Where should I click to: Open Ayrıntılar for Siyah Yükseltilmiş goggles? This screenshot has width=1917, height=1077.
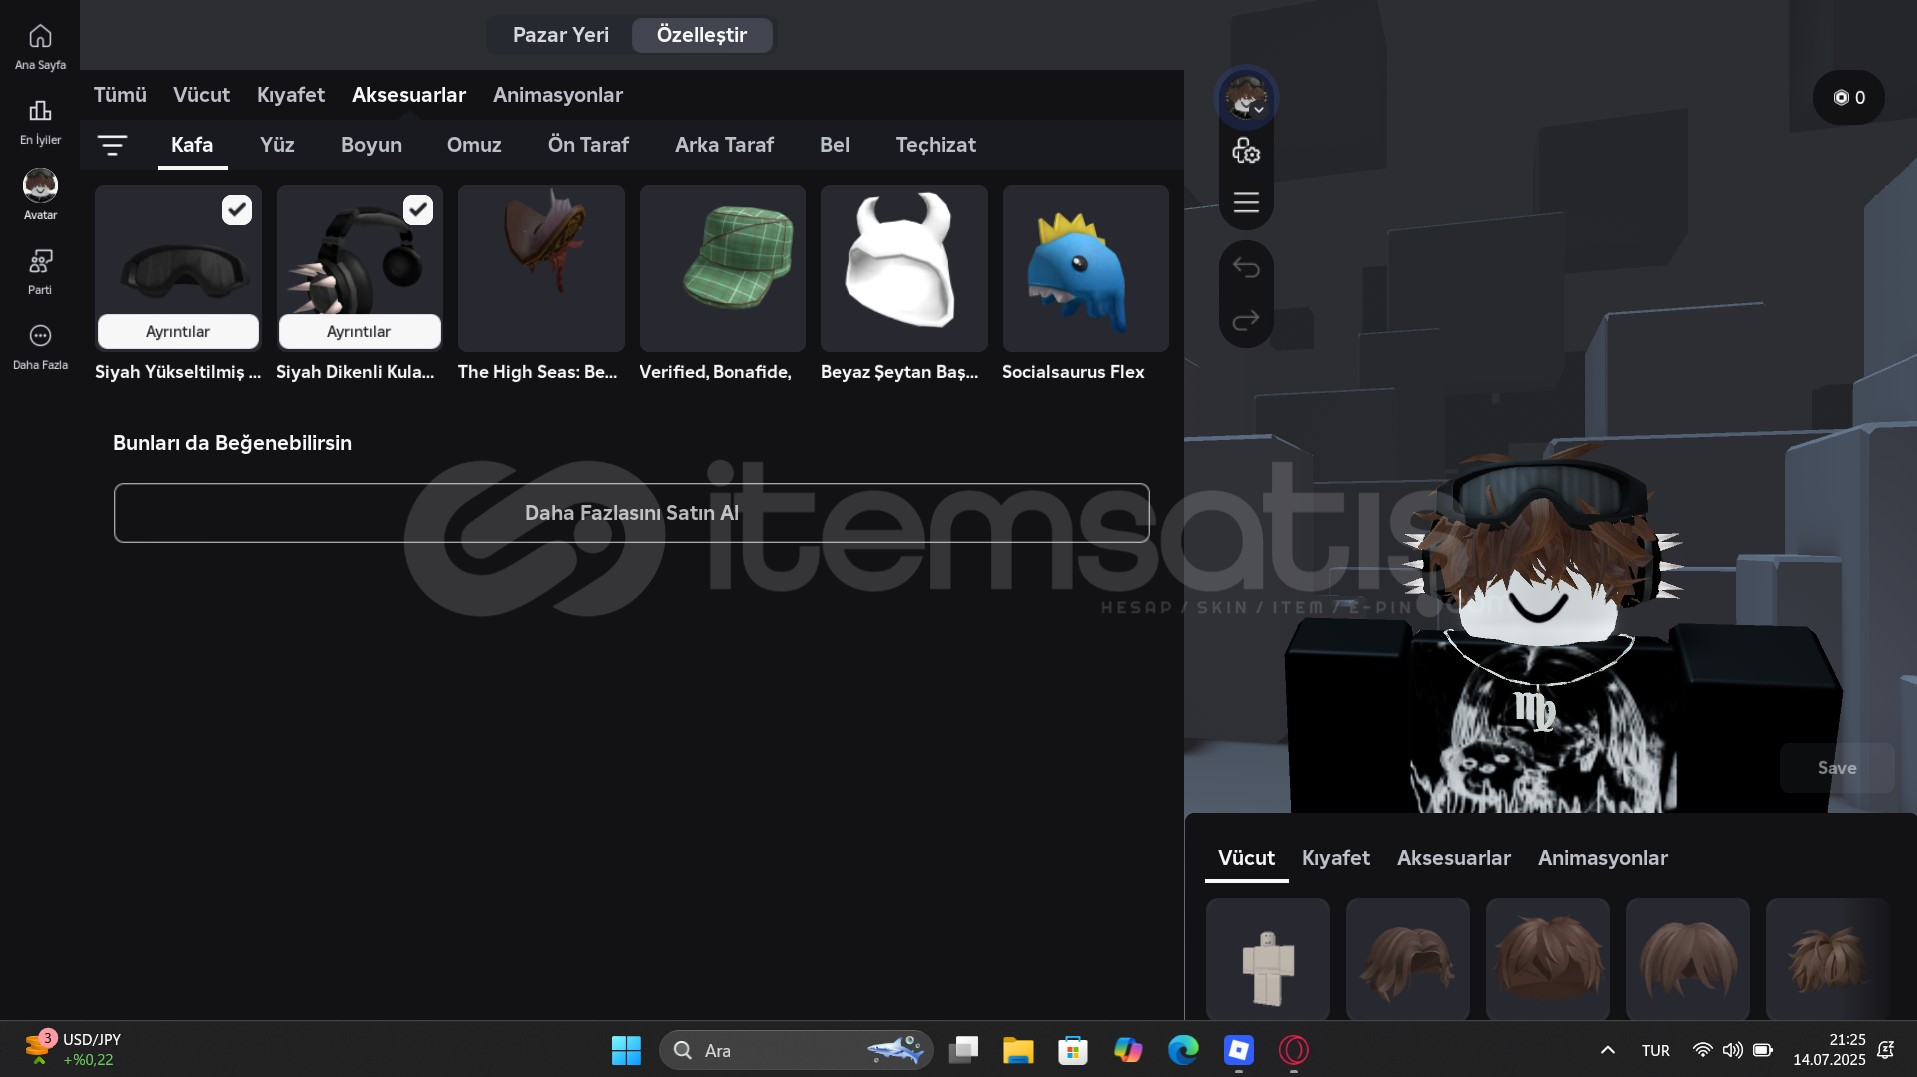click(x=178, y=331)
